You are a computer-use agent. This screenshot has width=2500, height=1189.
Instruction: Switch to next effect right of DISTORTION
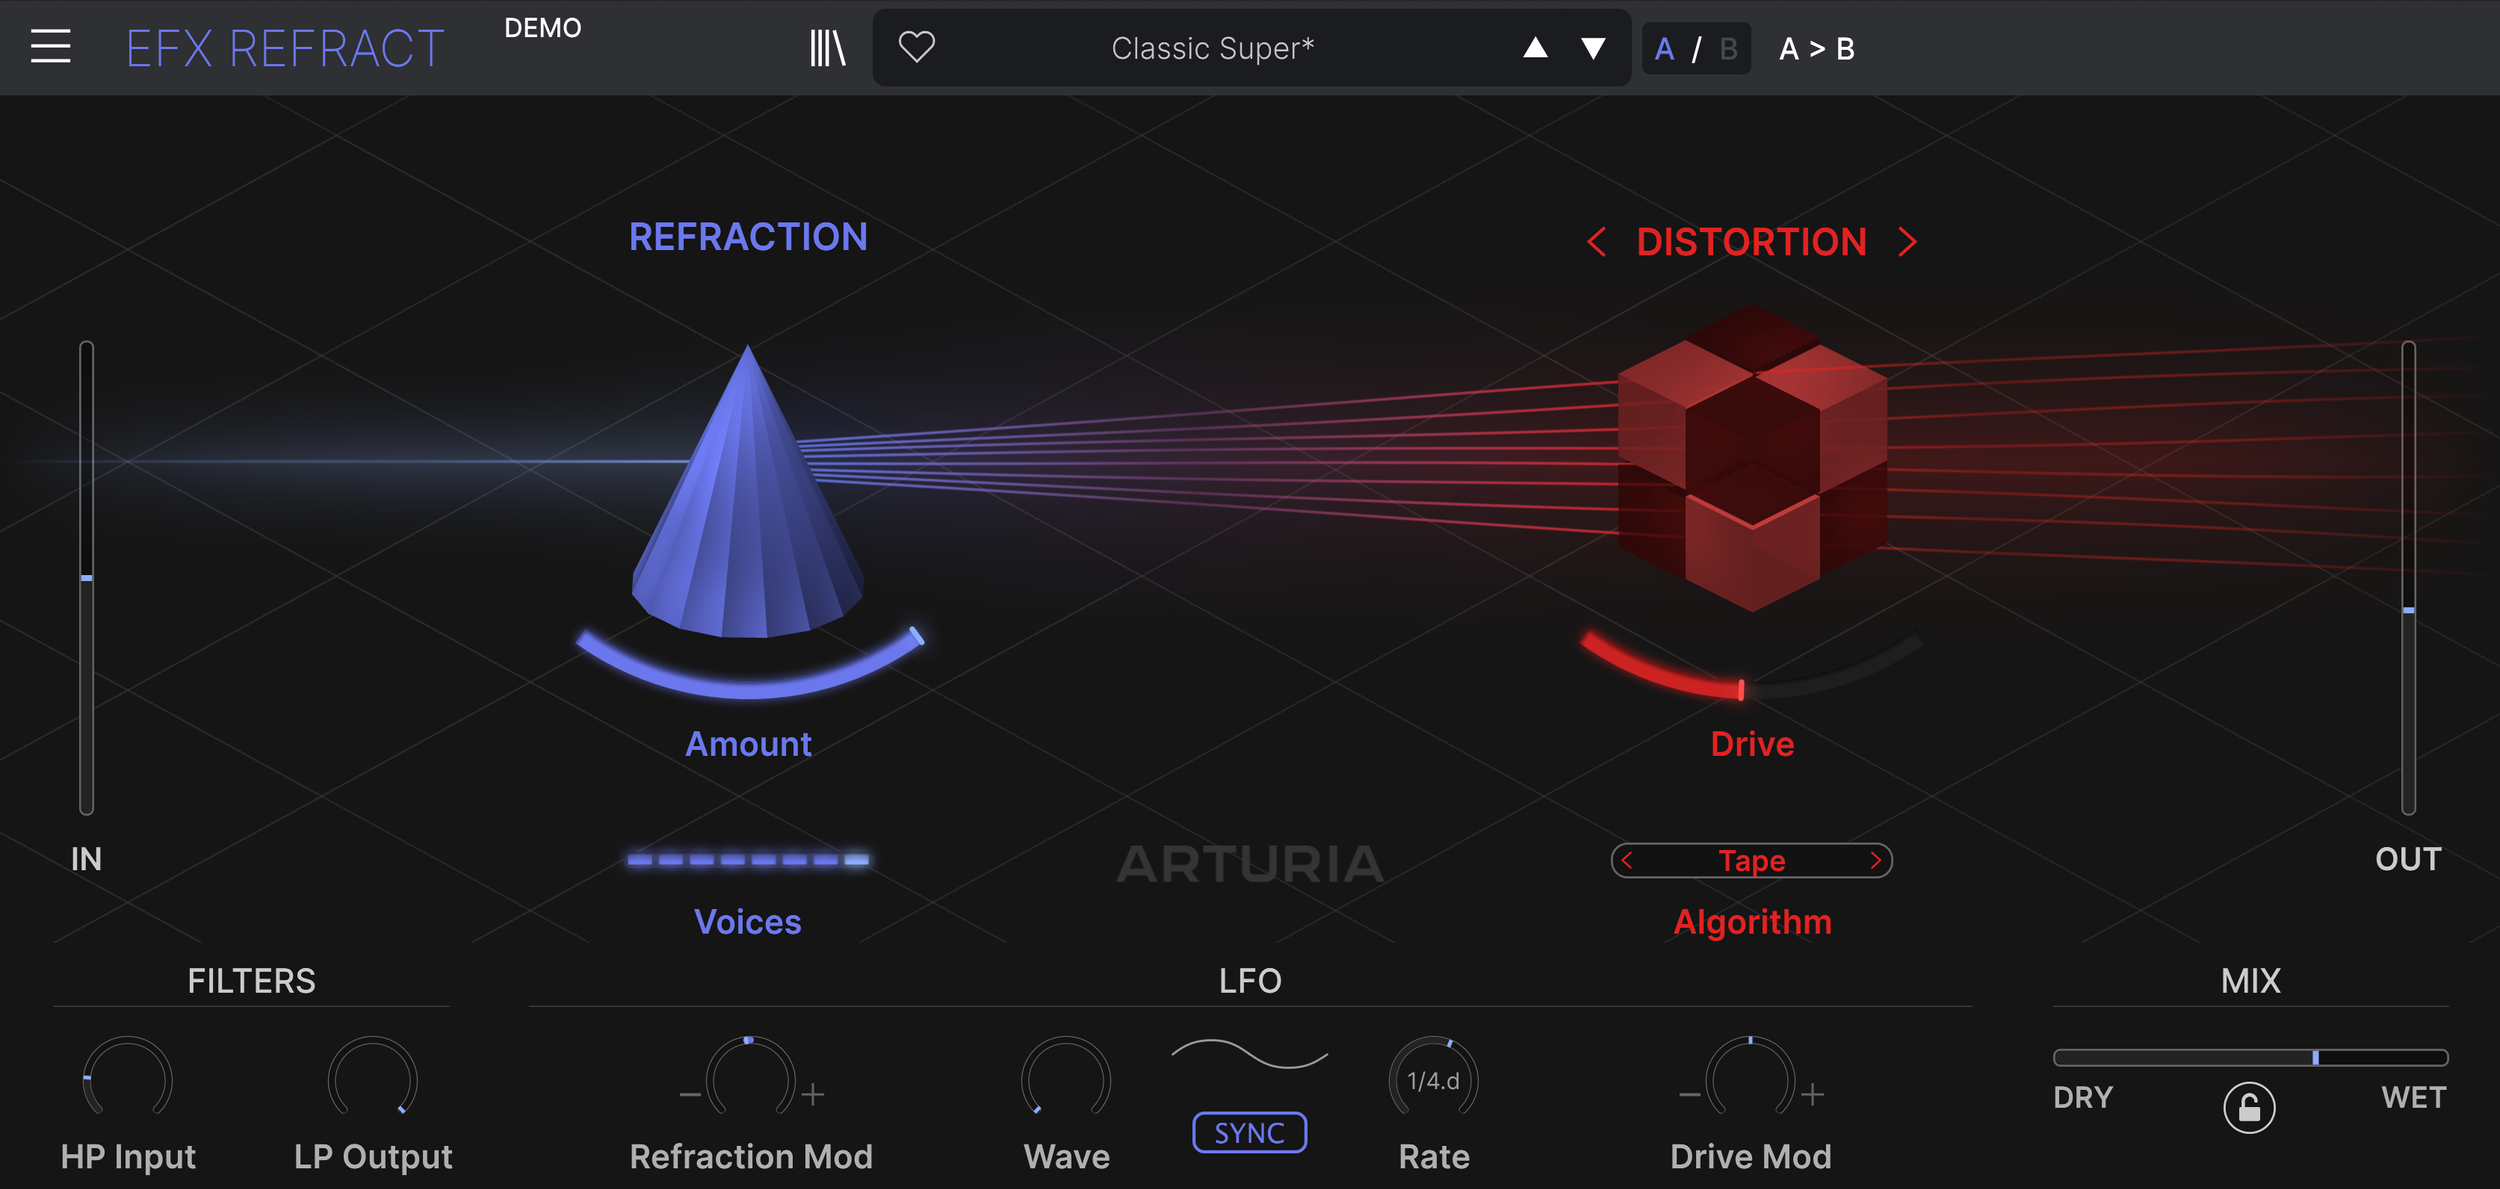[1908, 242]
